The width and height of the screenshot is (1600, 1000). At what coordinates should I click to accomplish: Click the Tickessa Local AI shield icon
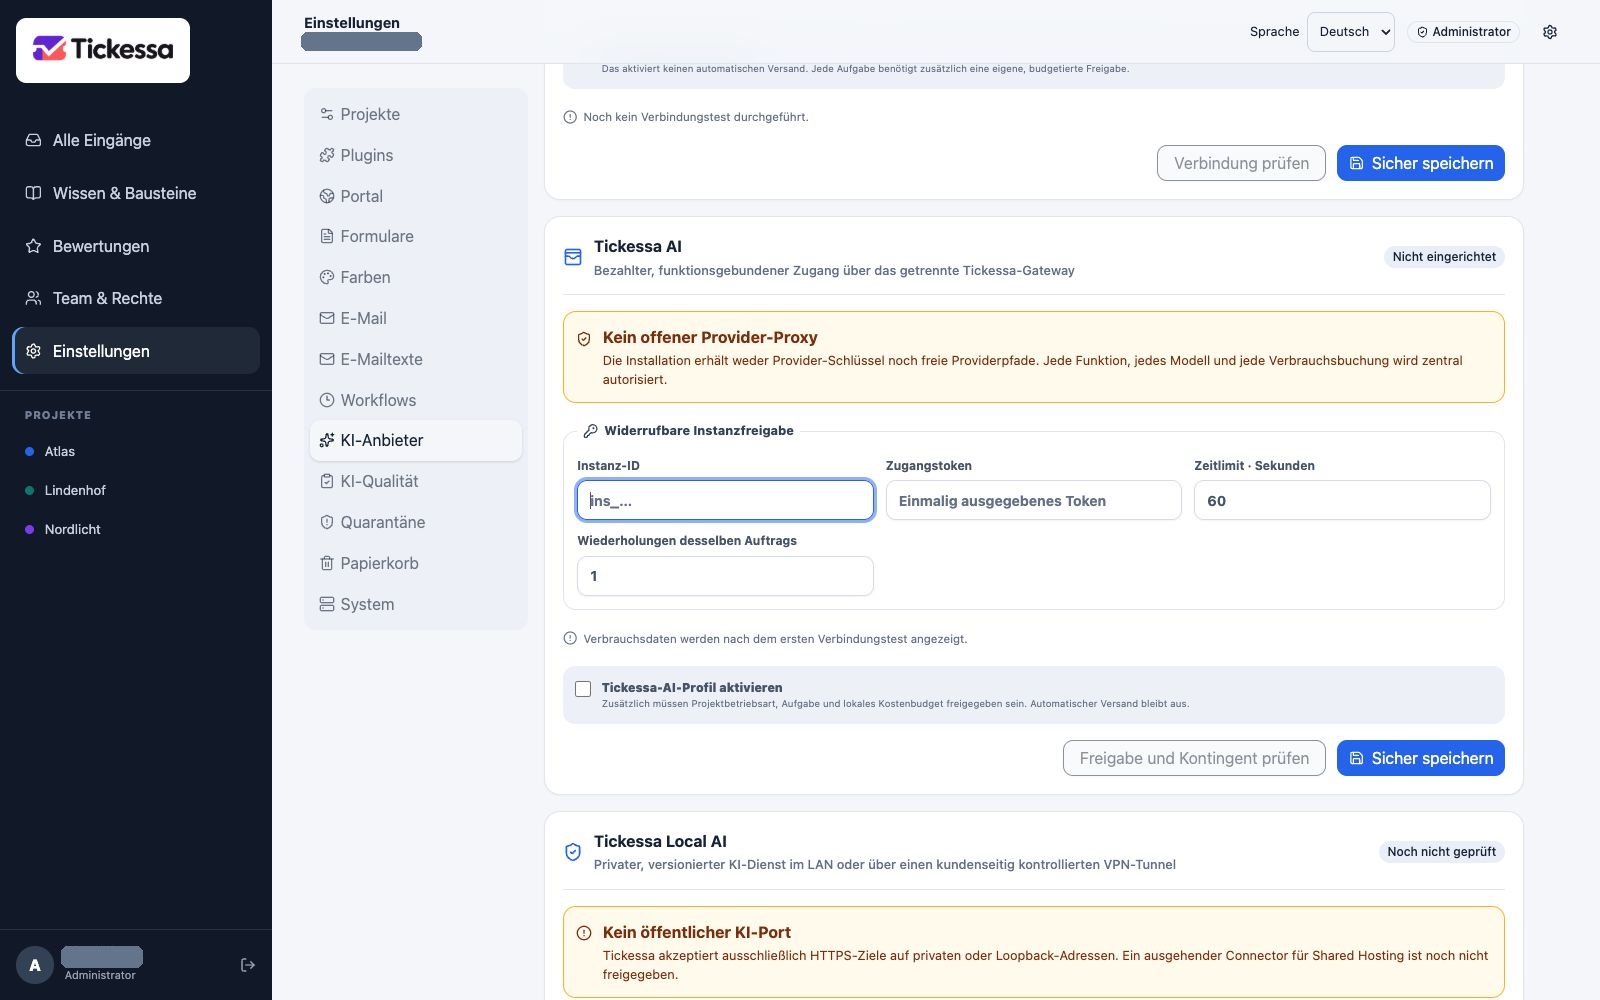tap(573, 852)
